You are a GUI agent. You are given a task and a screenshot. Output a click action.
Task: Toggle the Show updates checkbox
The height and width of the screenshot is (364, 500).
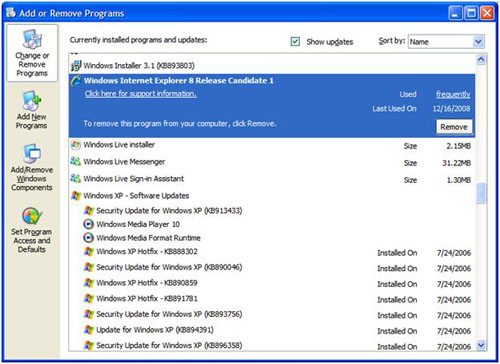coord(295,42)
